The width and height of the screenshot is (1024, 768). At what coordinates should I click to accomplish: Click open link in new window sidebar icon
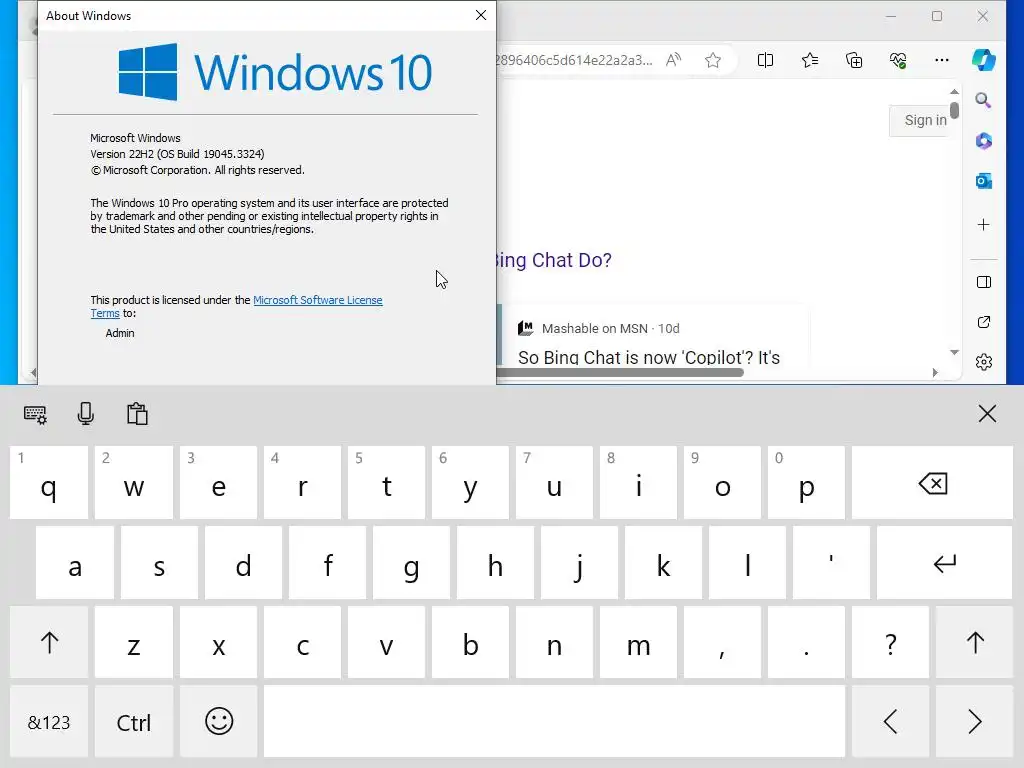tap(984, 322)
